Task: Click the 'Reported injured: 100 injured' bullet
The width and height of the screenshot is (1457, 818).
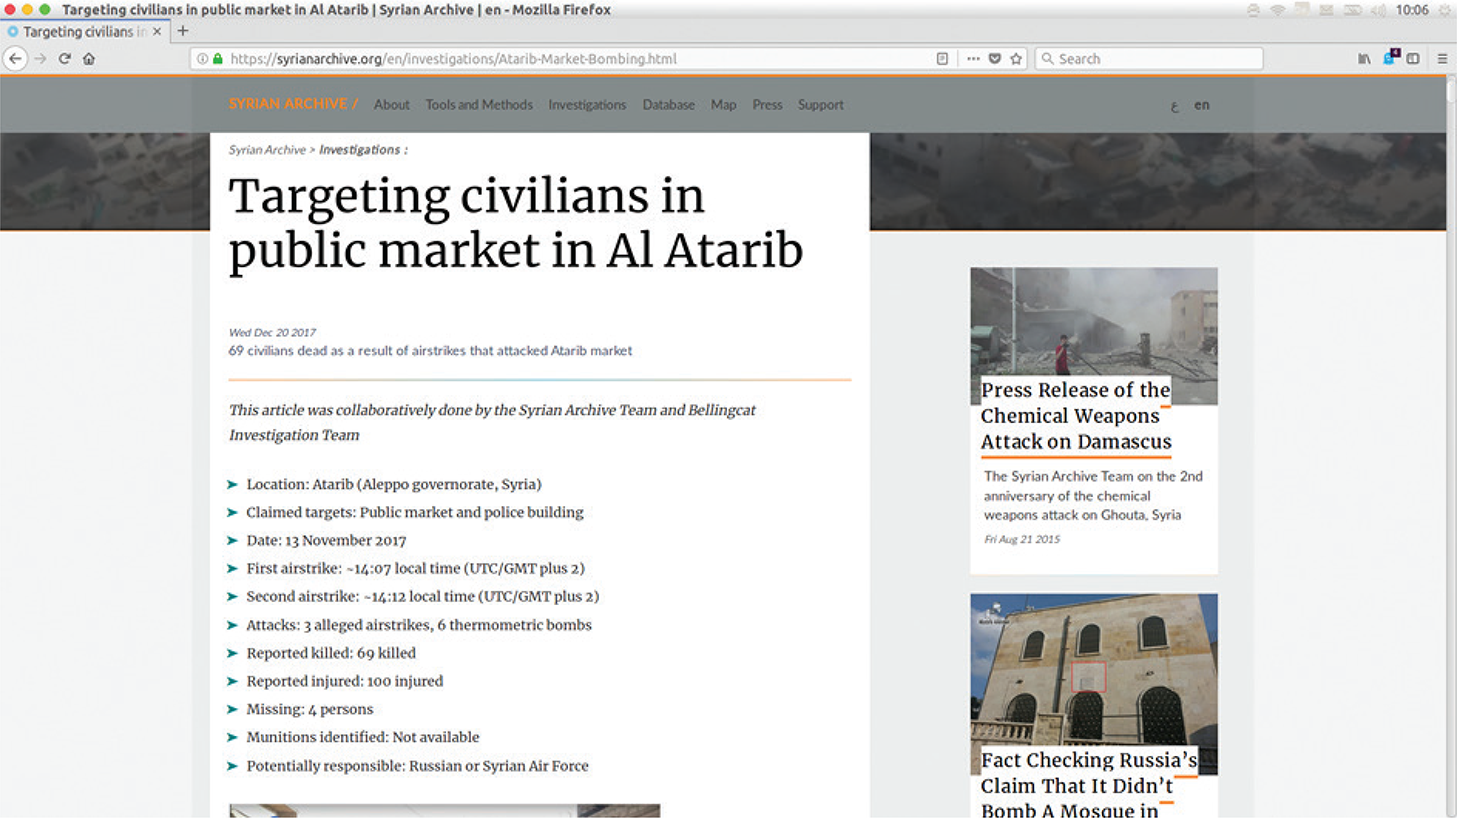Action: pyautogui.click(x=344, y=681)
